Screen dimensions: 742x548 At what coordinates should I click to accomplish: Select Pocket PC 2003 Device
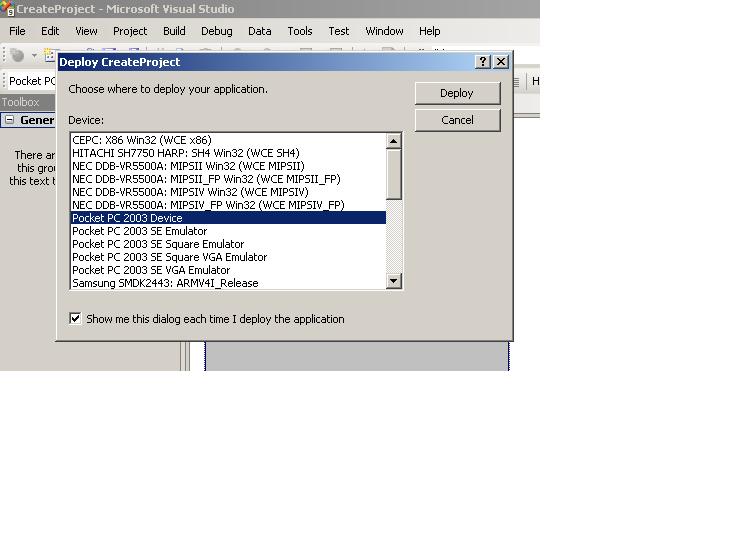pos(228,218)
